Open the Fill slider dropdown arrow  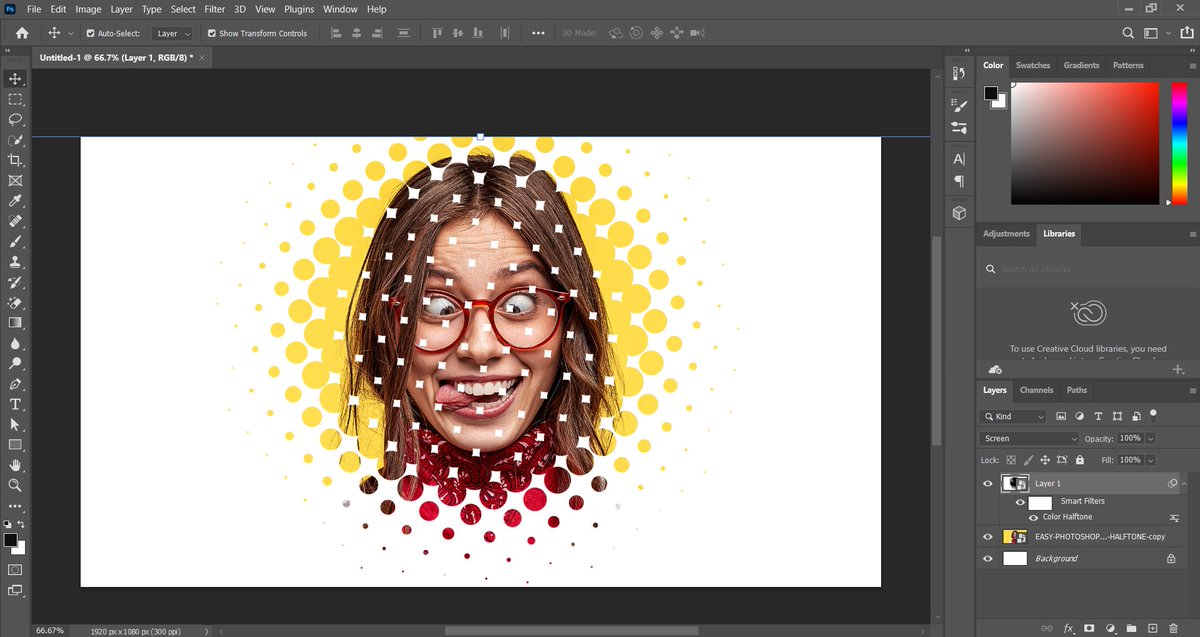click(x=1151, y=460)
